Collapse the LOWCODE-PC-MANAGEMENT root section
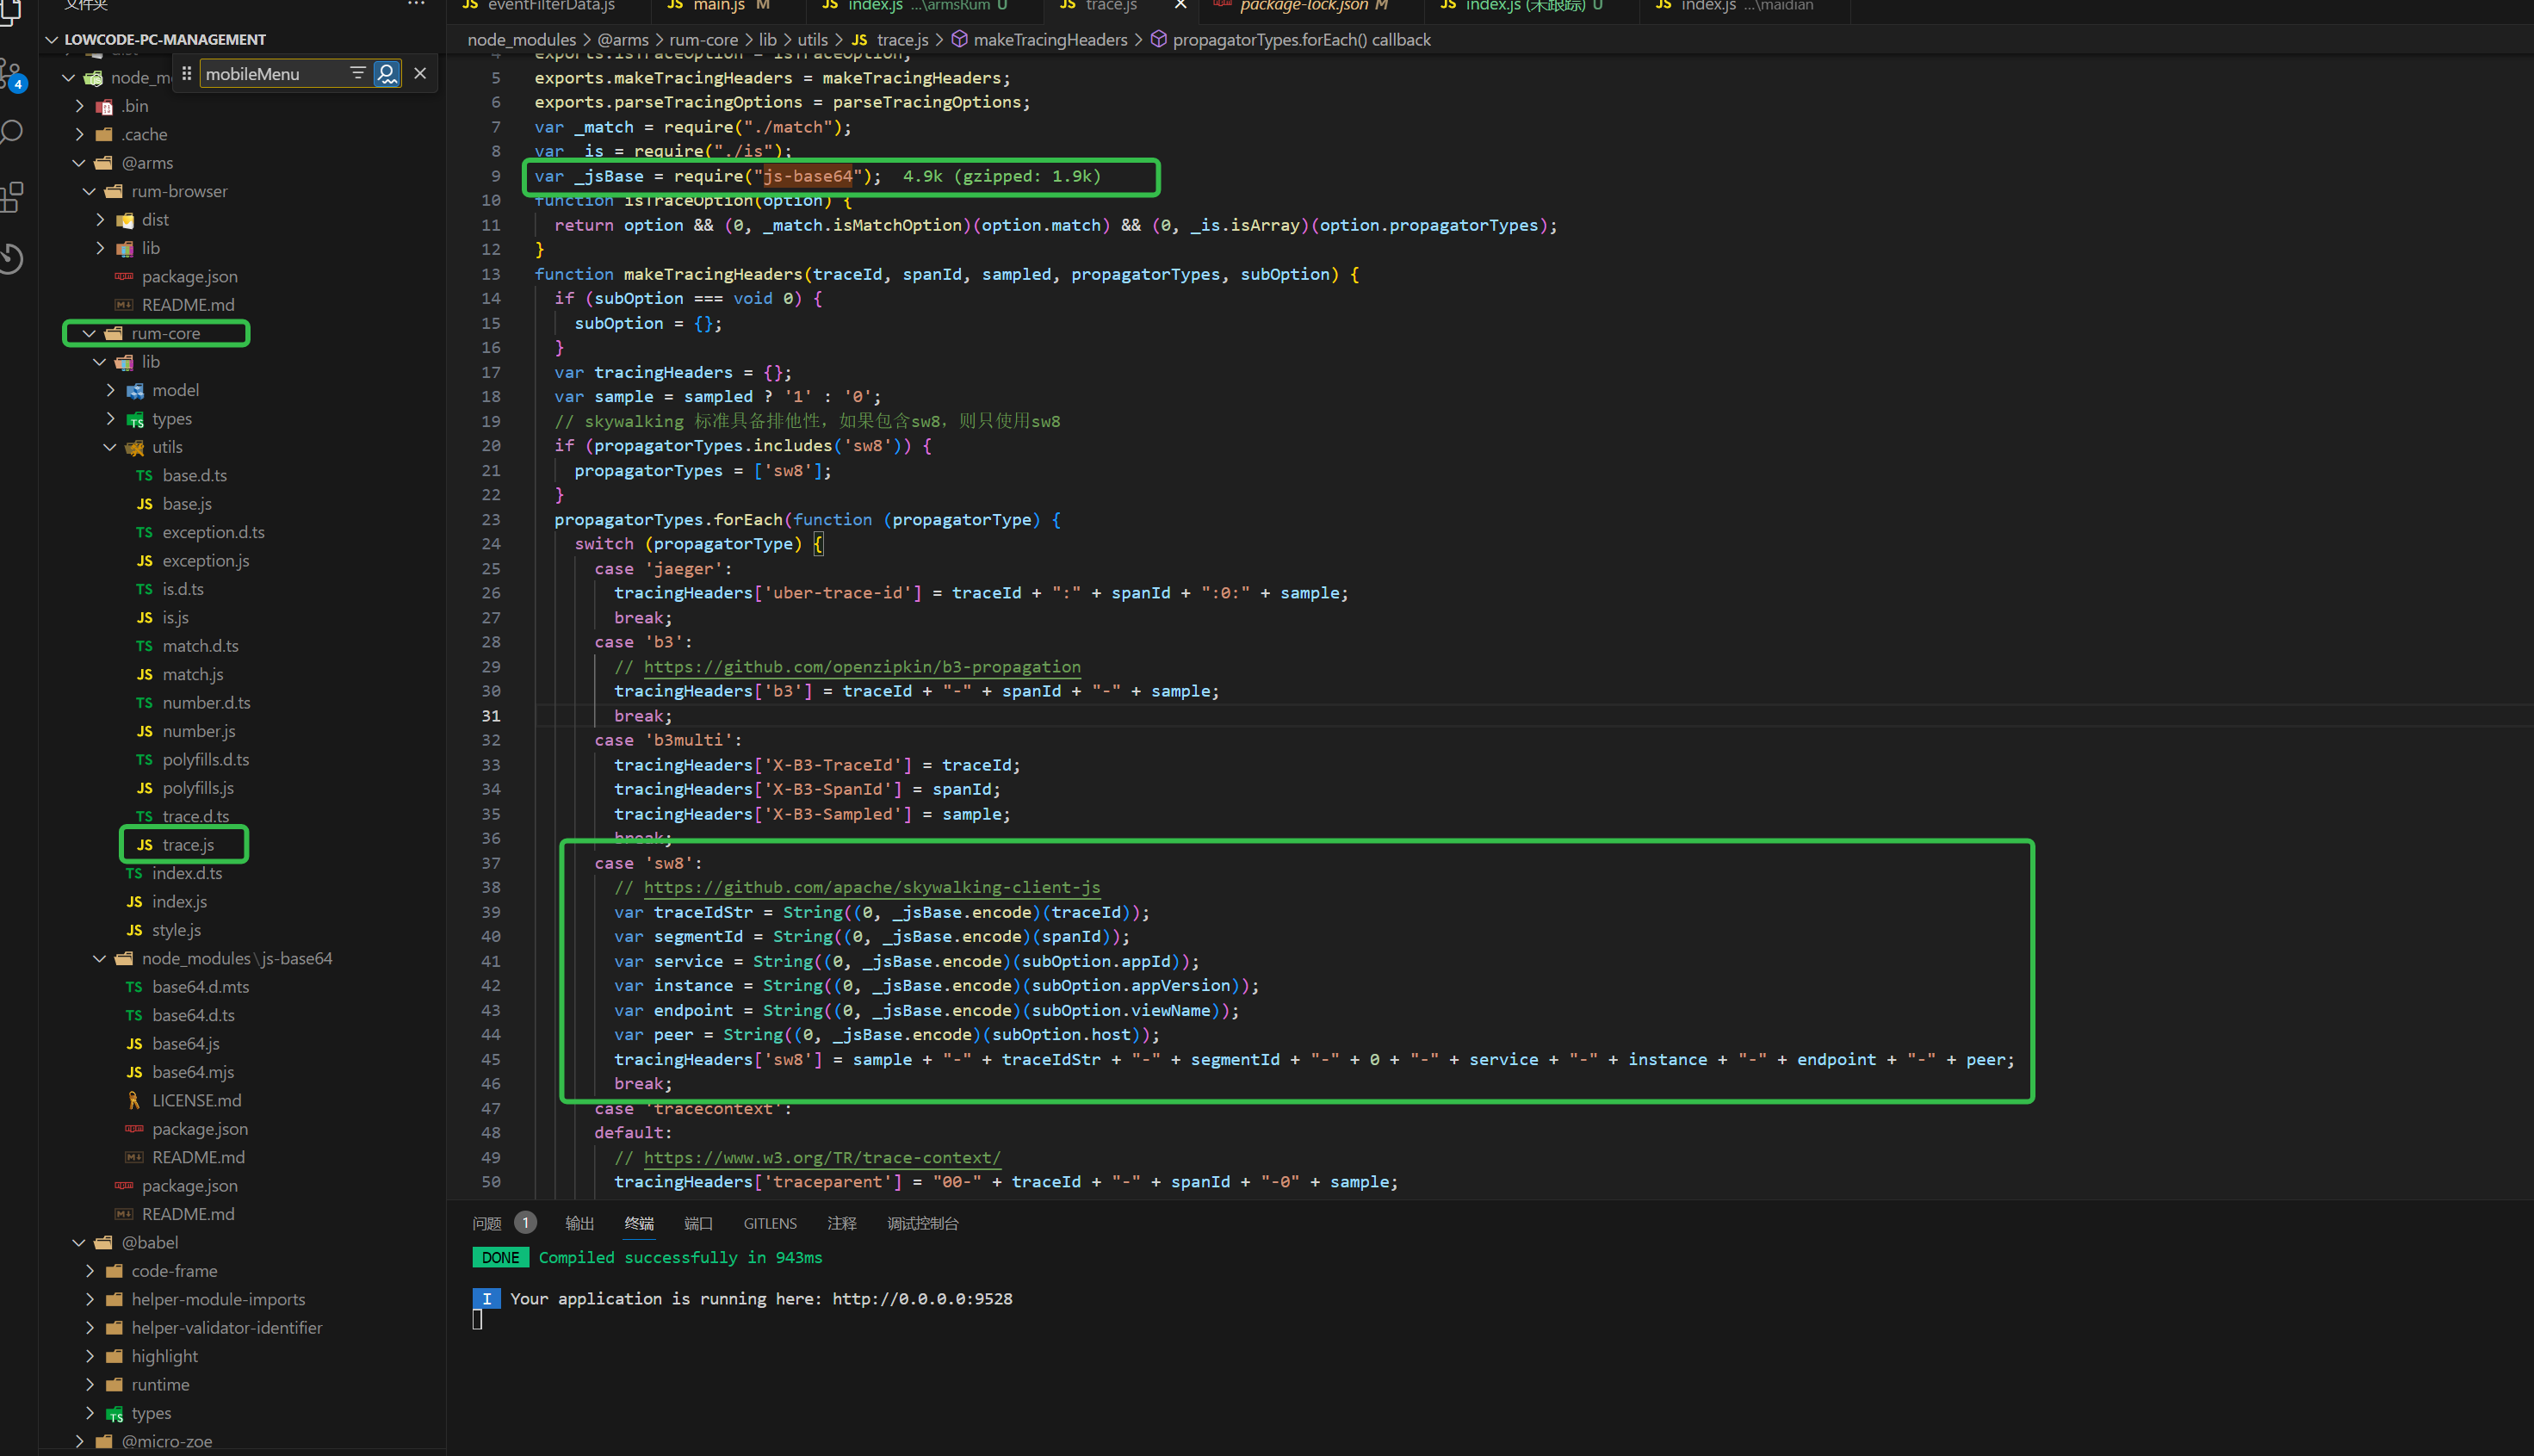Screen dimensions: 2534x1456 (52, 40)
